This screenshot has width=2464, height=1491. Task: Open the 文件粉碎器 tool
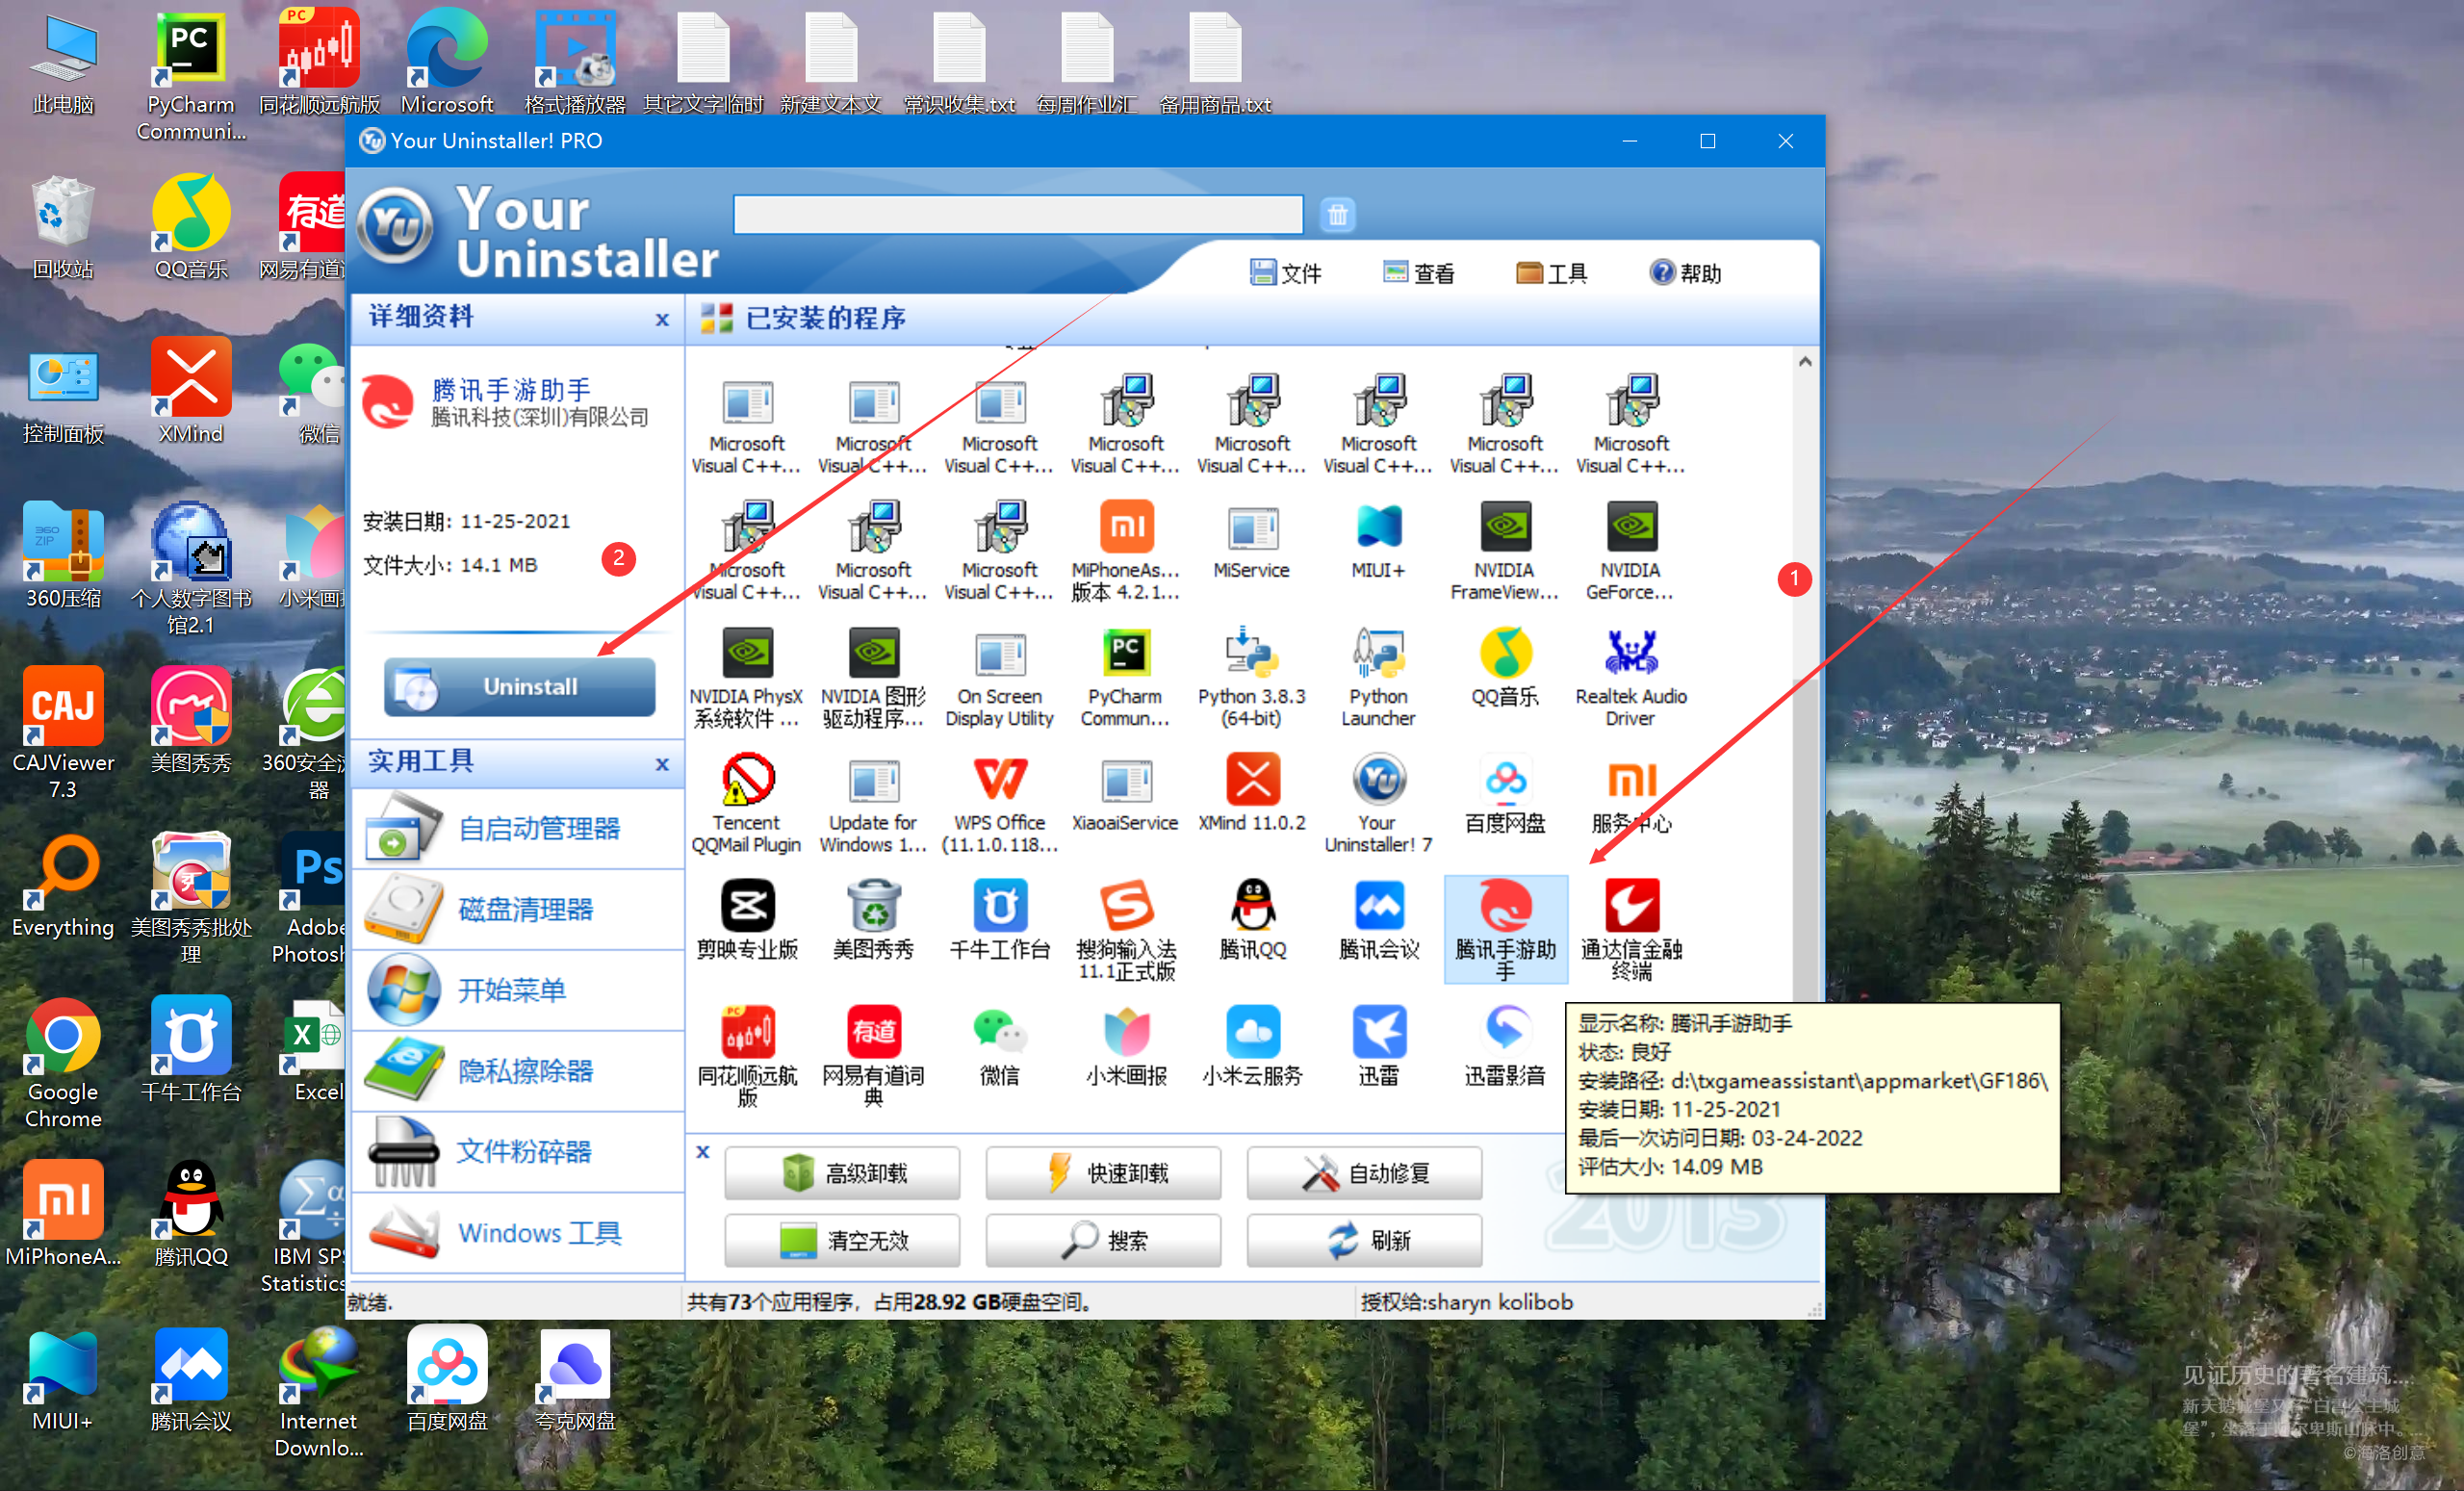click(x=524, y=1152)
